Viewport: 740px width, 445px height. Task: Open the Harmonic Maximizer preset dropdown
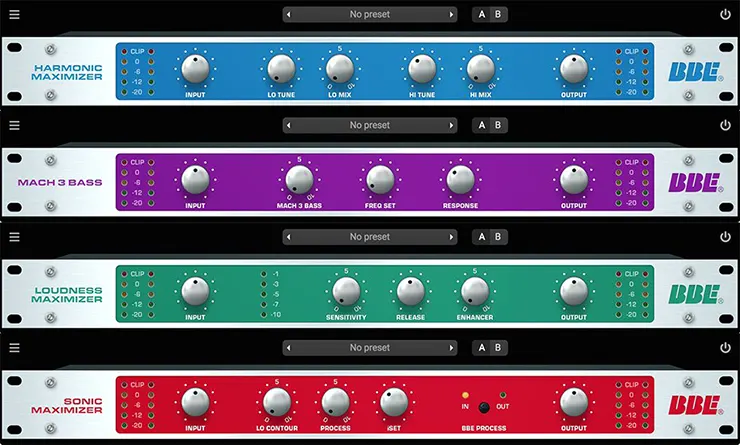(369, 15)
